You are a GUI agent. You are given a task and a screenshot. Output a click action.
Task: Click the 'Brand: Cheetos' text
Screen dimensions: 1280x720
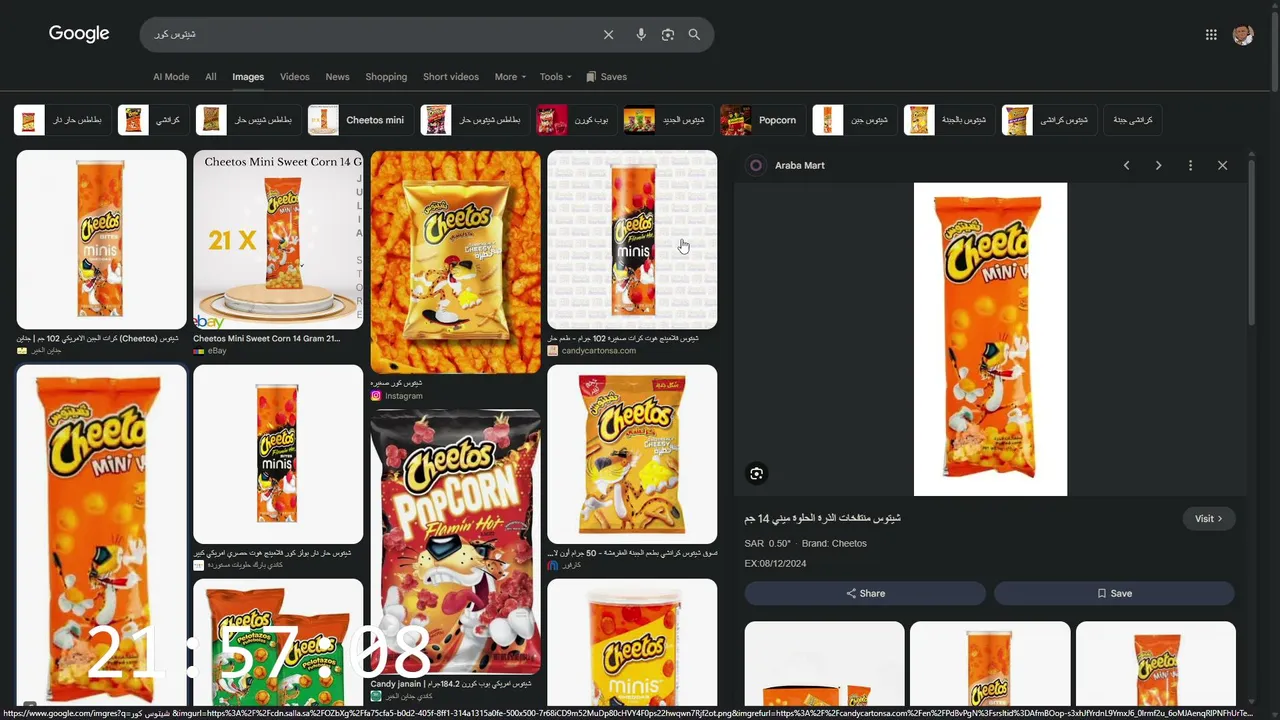tap(834, 544)
